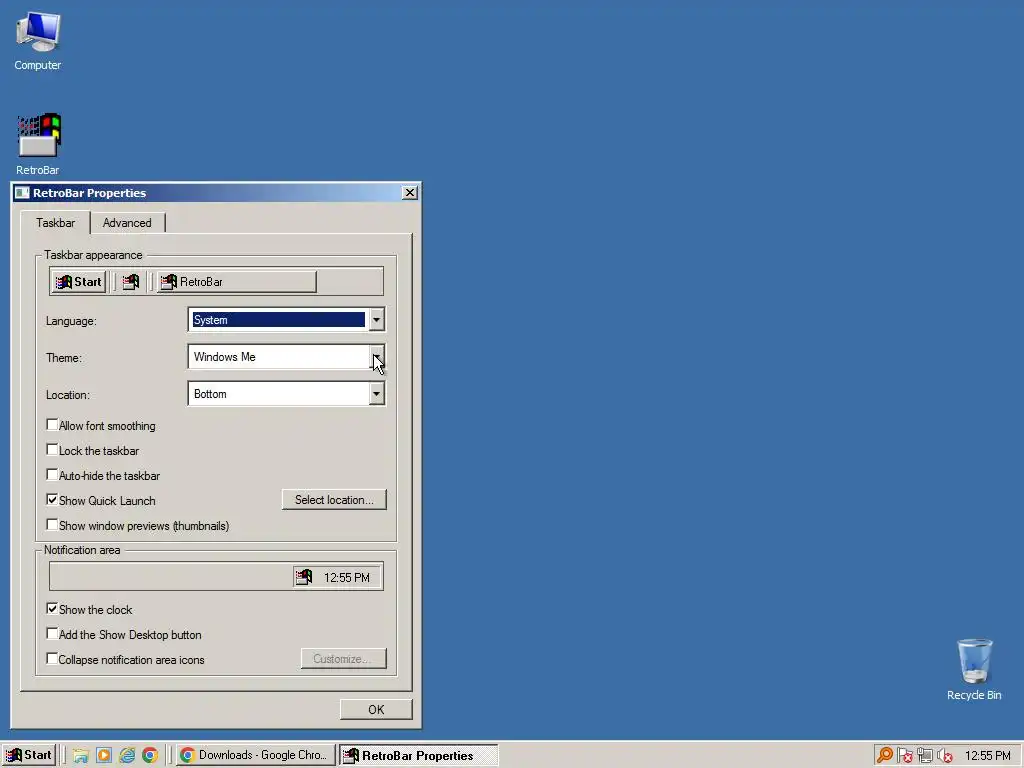Click the taskbar clock showing 12:55 PM
The image size is (1024, 768).
pos(987,756)
